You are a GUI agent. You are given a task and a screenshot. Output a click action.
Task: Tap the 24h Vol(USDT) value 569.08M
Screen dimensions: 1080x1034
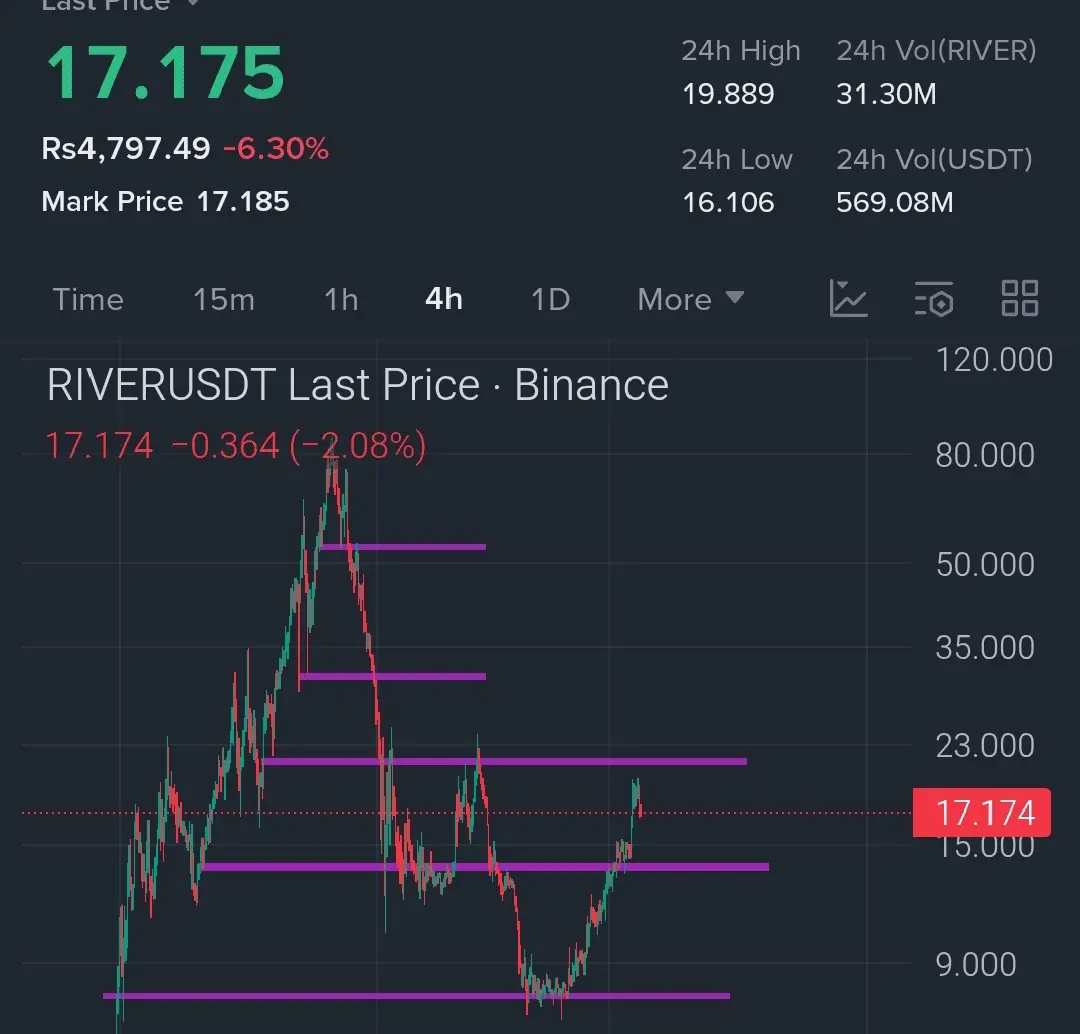point(895,203)
